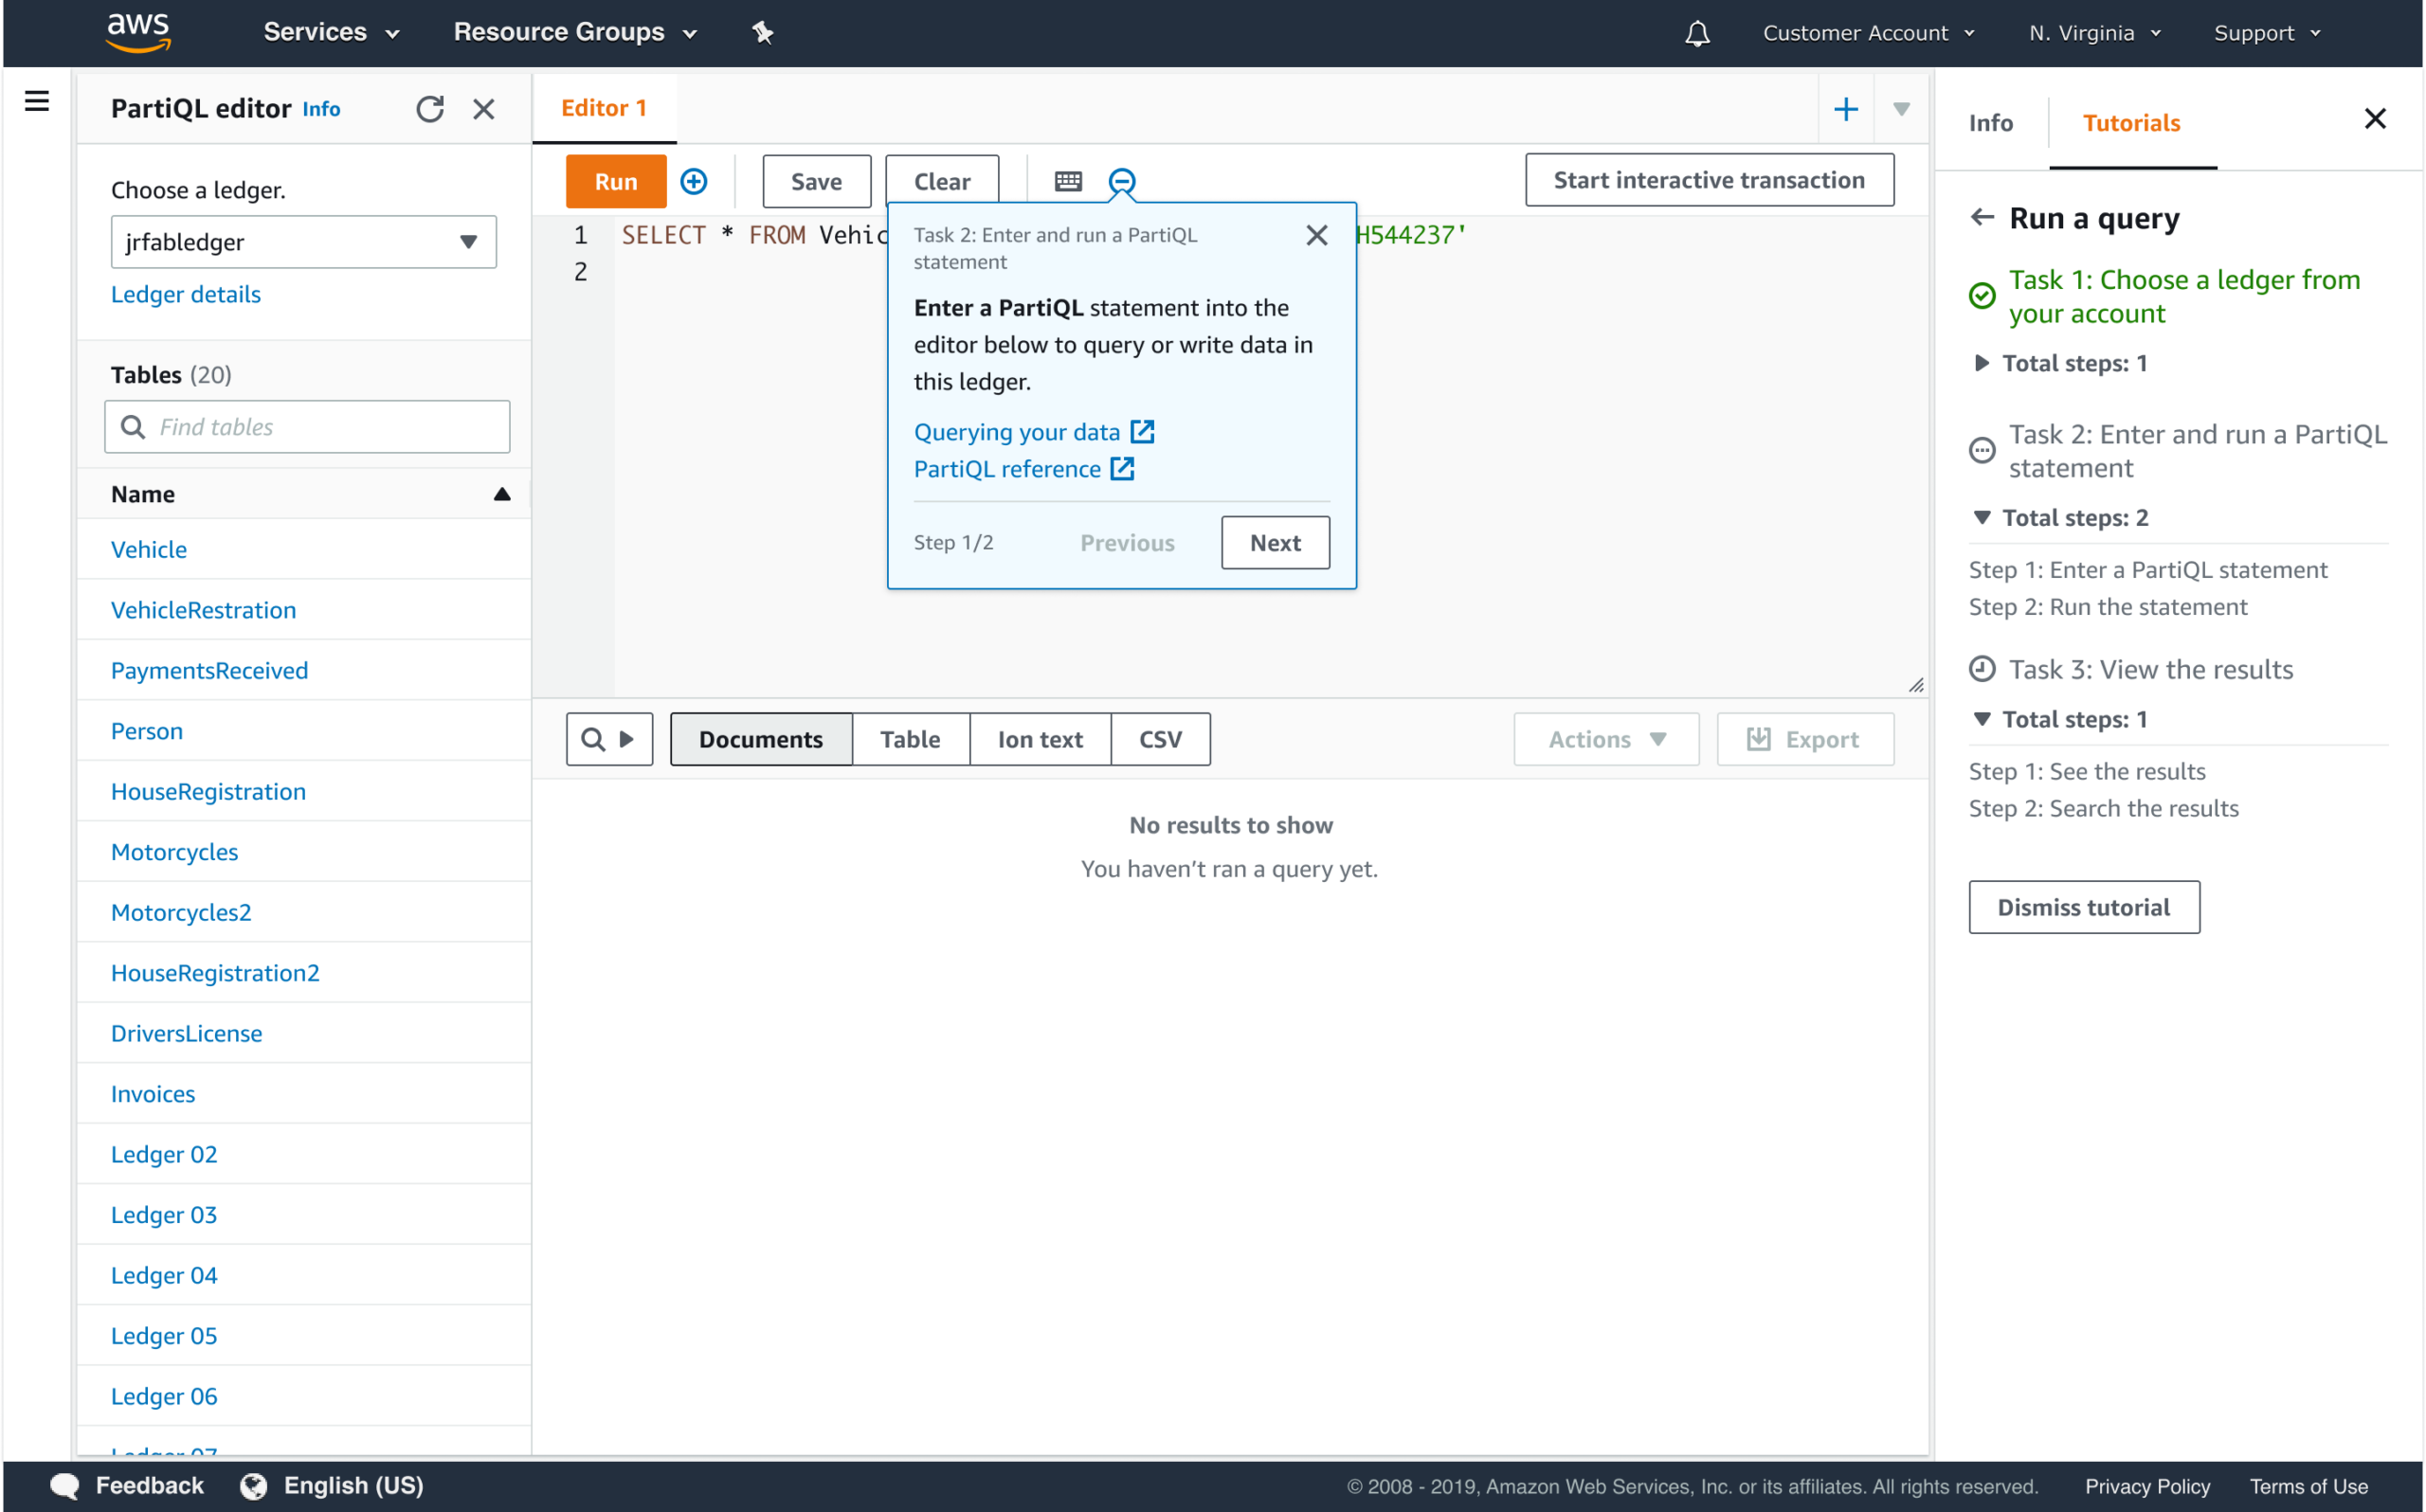Select the Table results view
Image resolution: width=2426 pixels, height=1512 pixels.
pos(910,739)
